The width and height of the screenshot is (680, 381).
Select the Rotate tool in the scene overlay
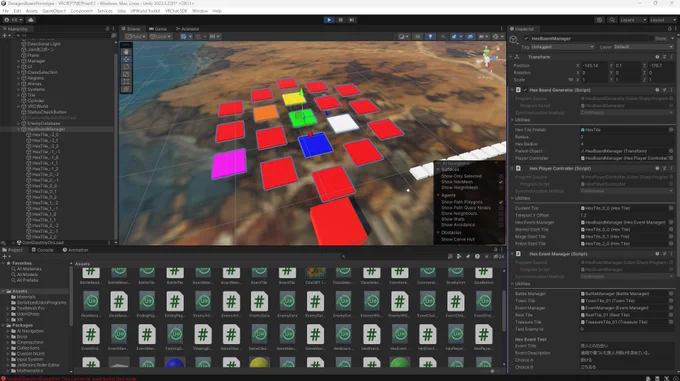coord(126,67)
